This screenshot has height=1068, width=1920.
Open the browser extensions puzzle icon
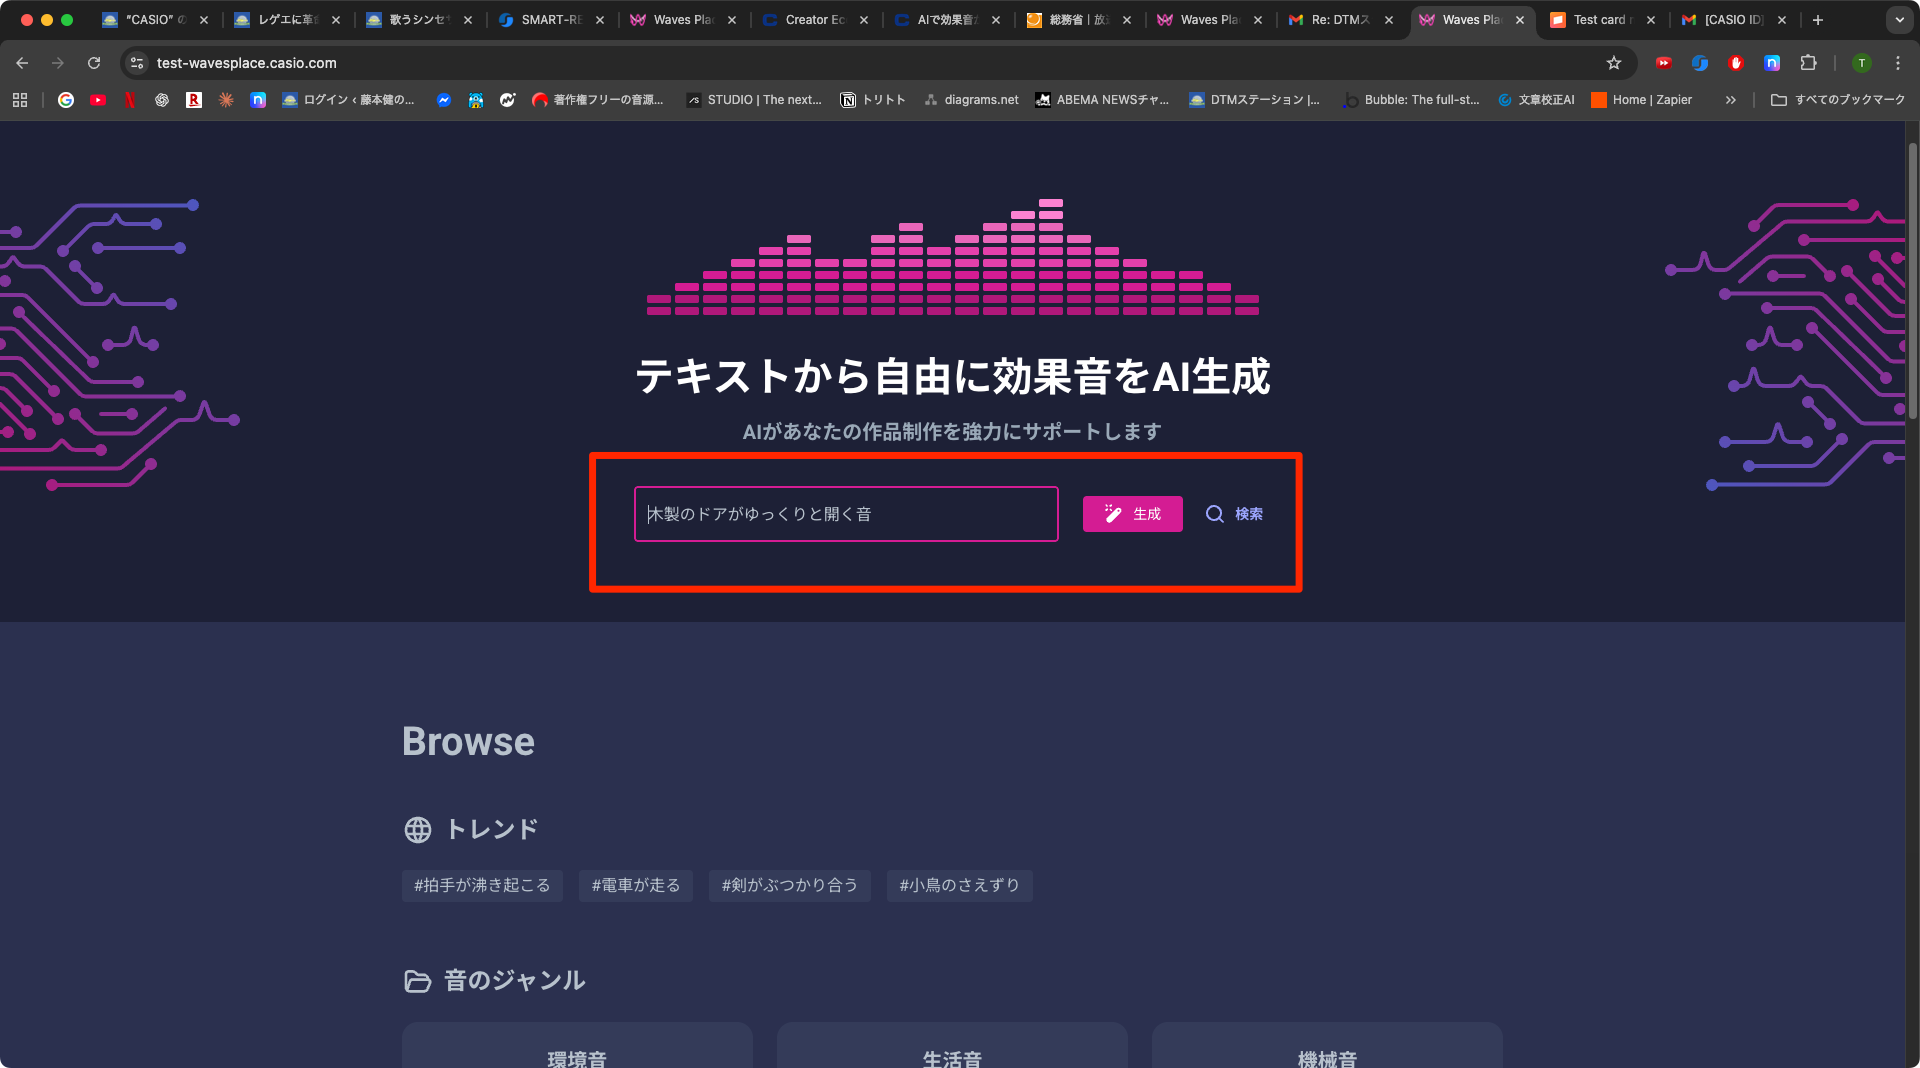point(1808,63)
